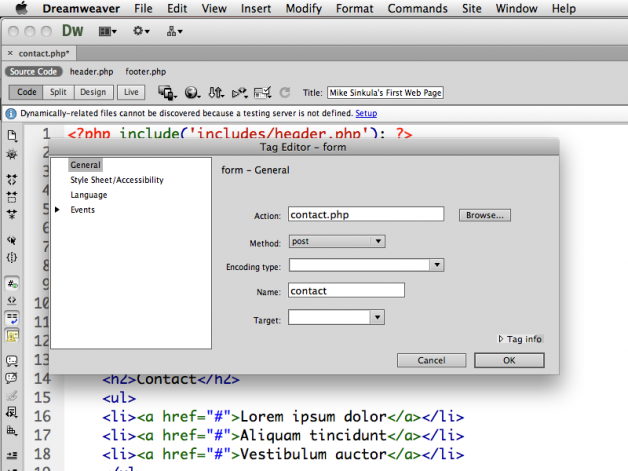Image resolution: width=628 pixels, height=471 pixels.
Task: Switch to Code view
Action: (26, 92)
